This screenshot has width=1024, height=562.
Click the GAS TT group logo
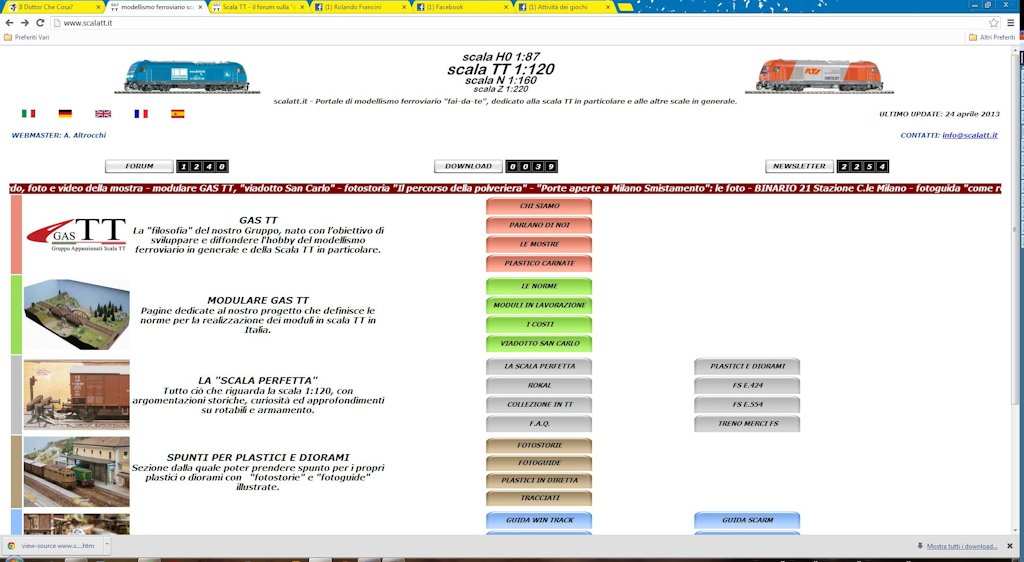76,235
